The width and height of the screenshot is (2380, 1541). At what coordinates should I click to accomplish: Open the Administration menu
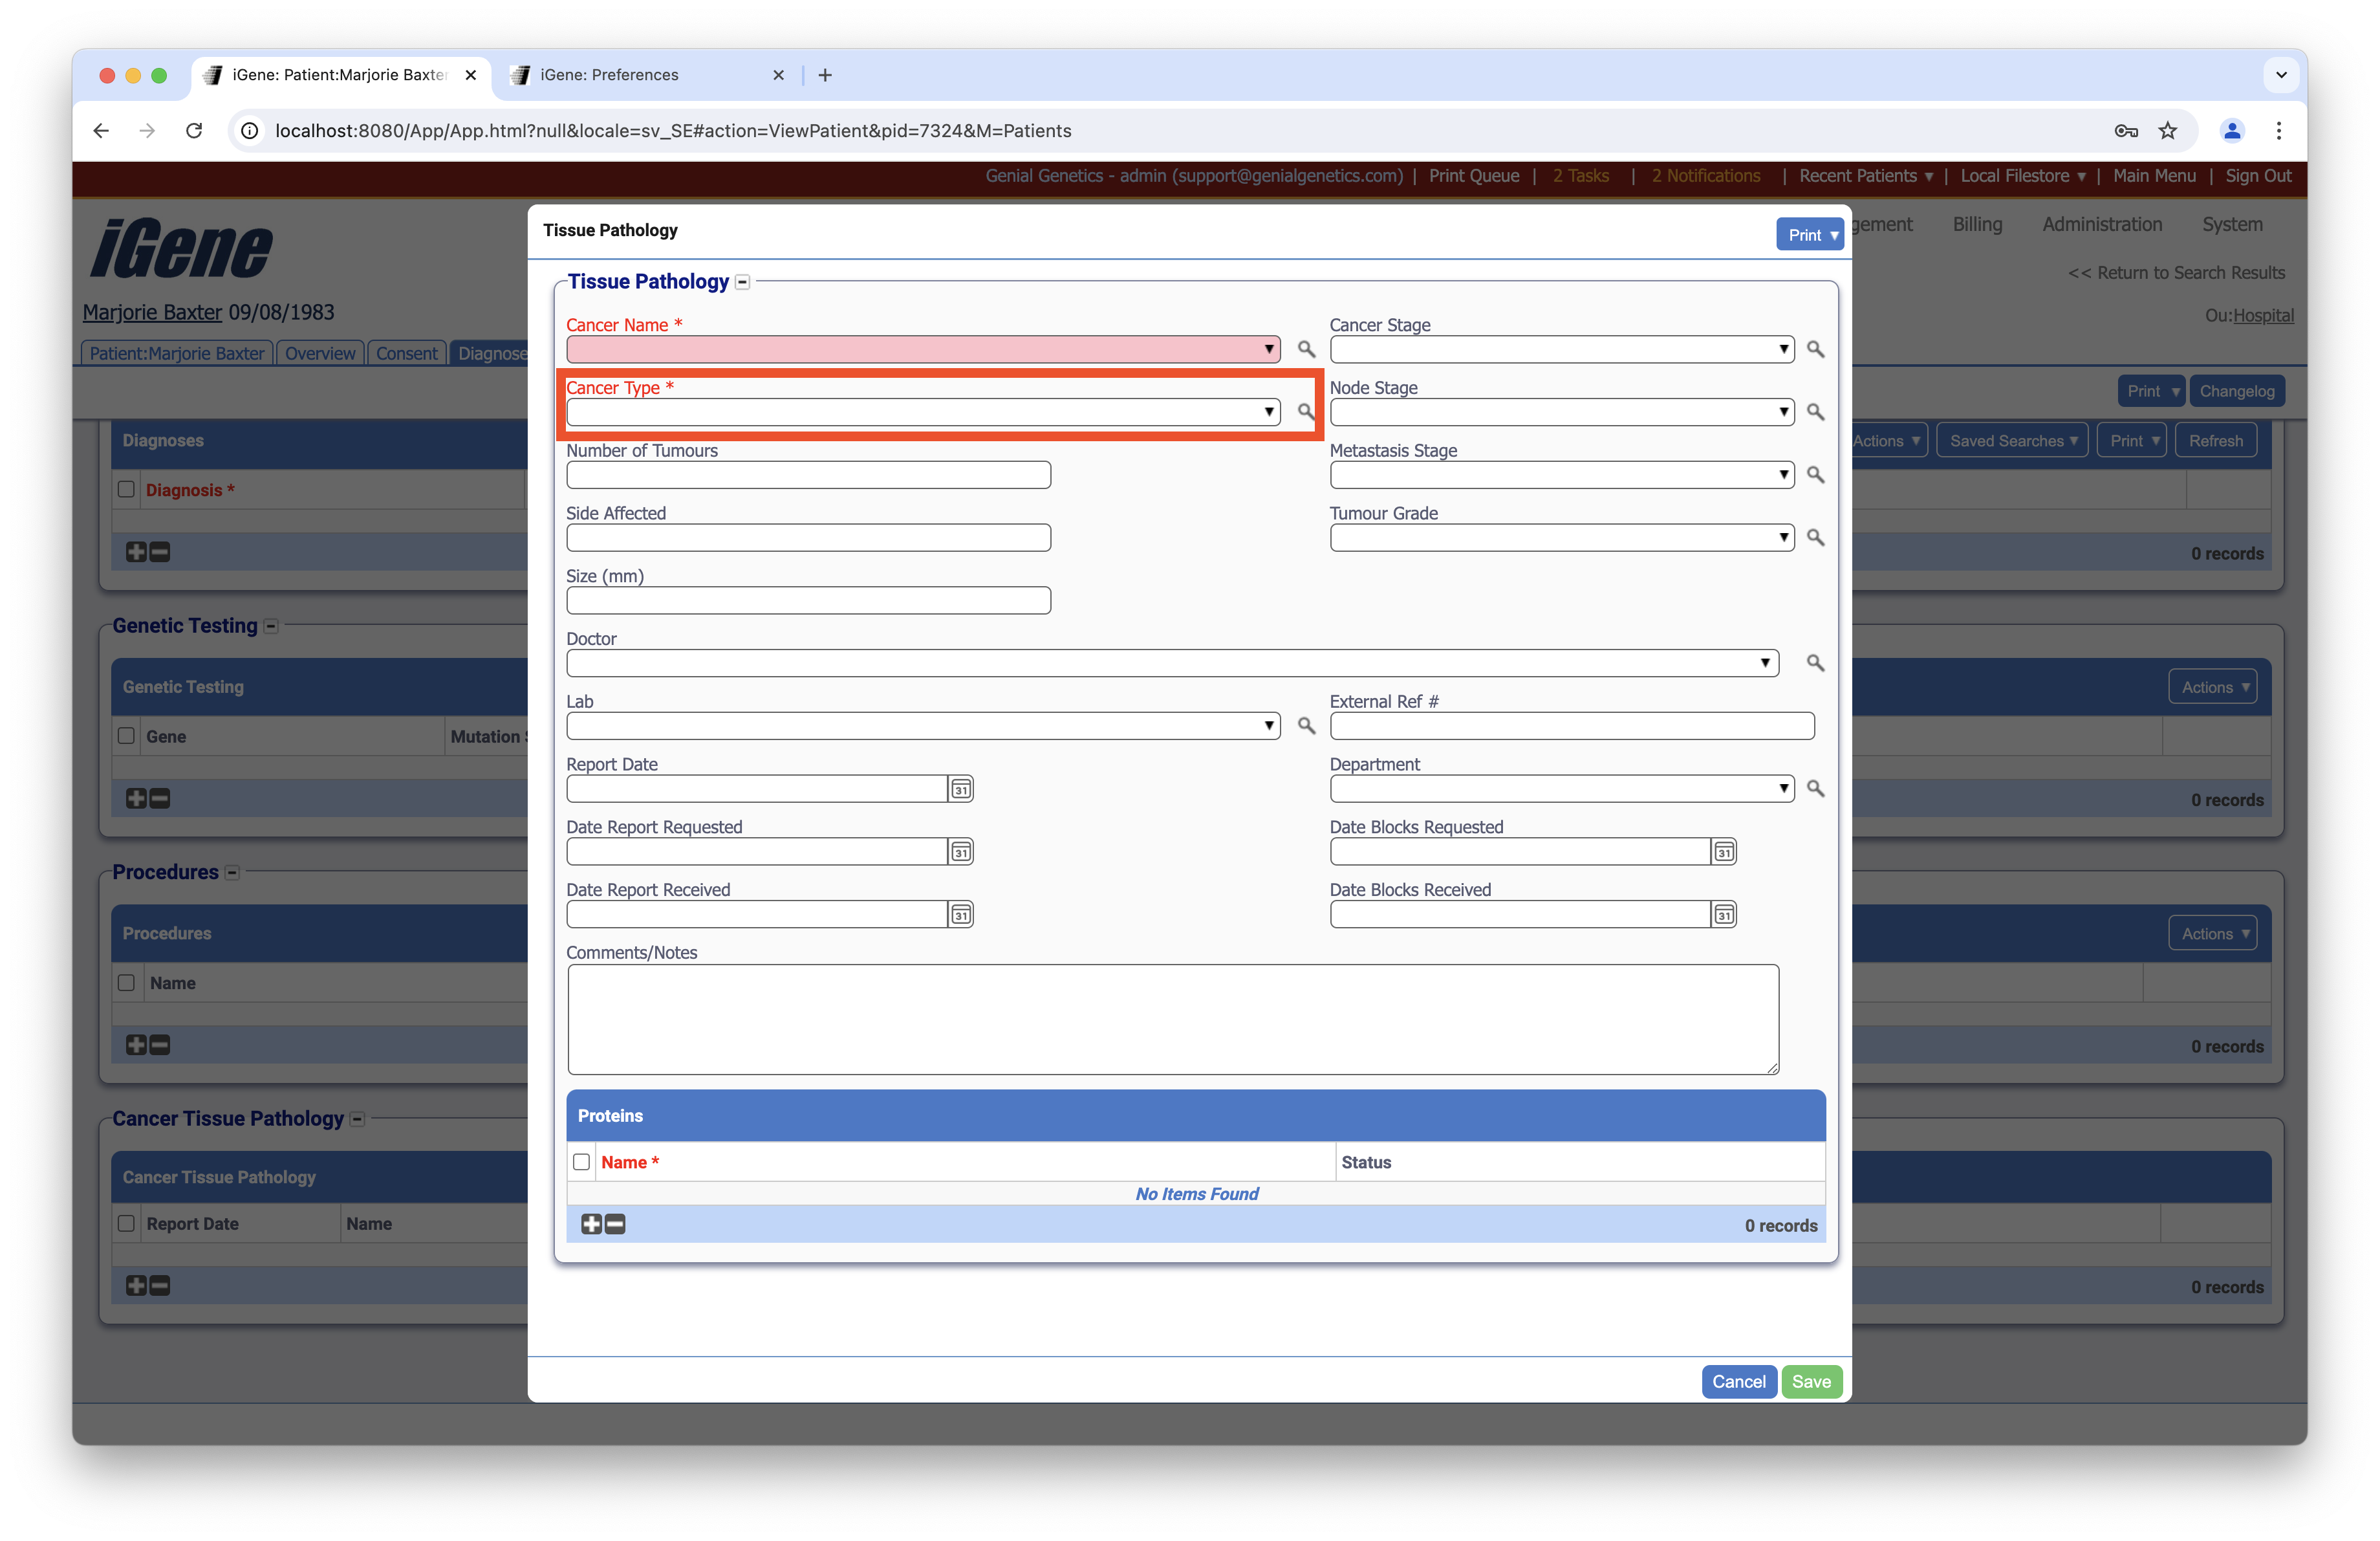pos(2101,224)
